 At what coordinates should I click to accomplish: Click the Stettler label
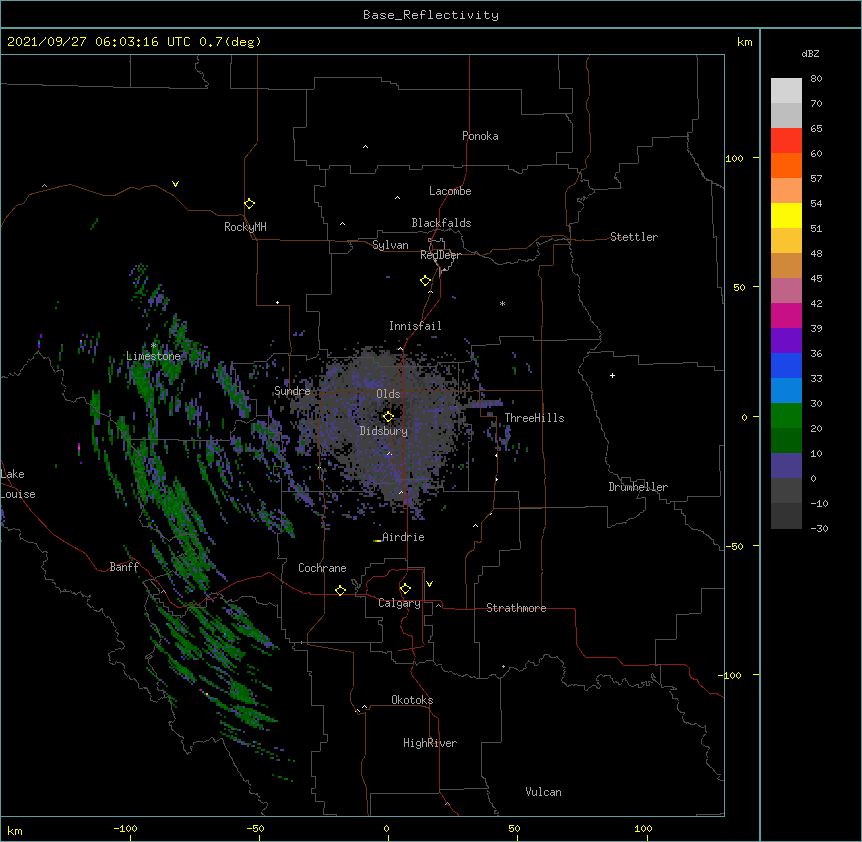634,237
